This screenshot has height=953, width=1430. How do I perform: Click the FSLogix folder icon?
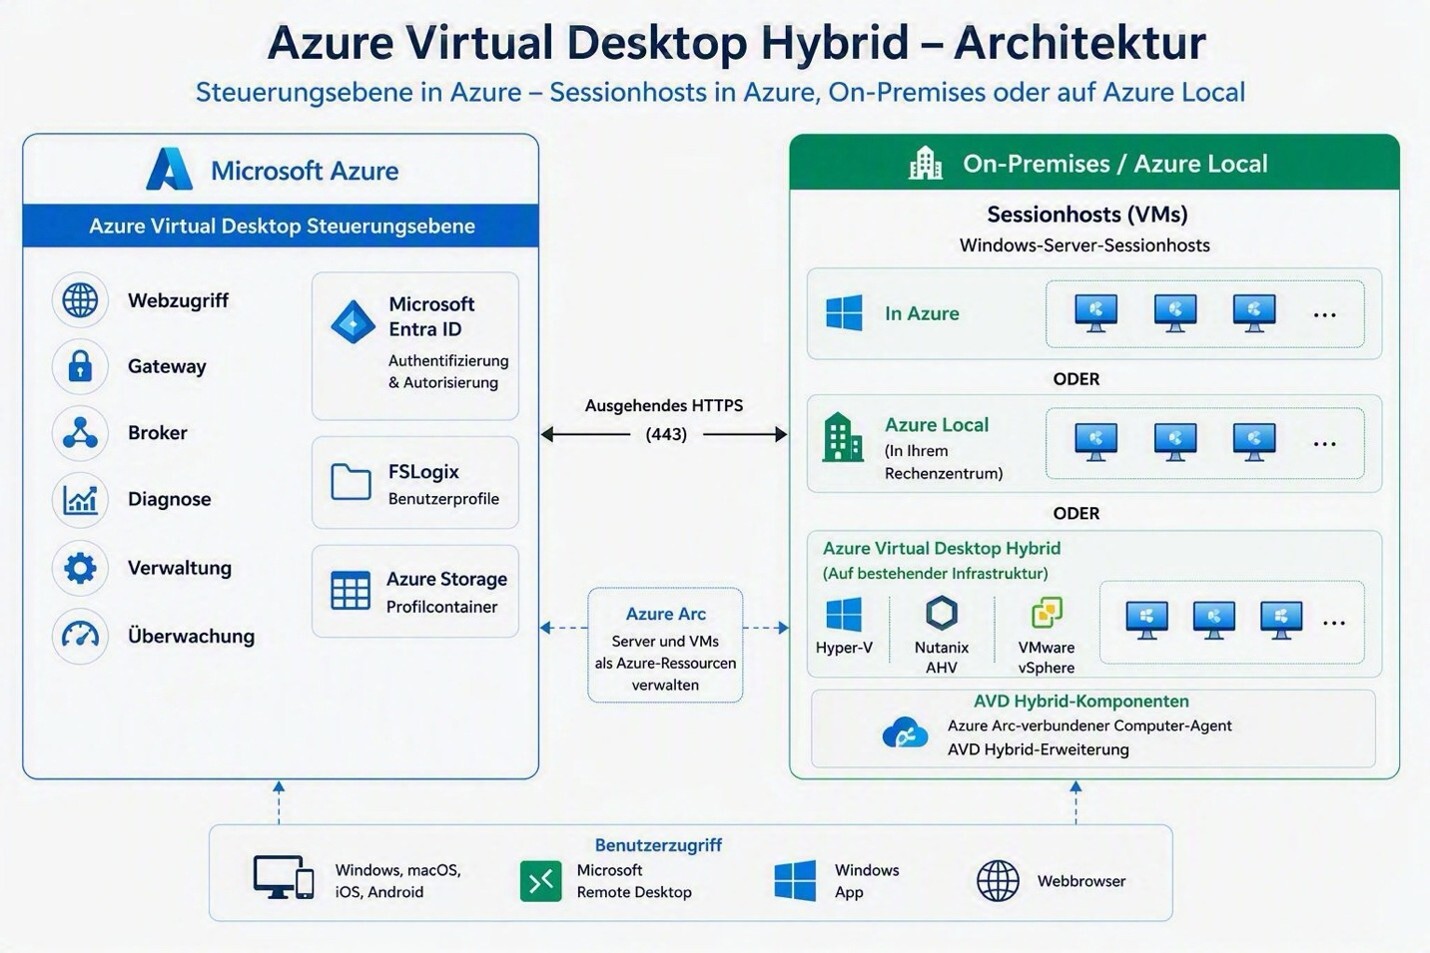[x=351, y=482]
